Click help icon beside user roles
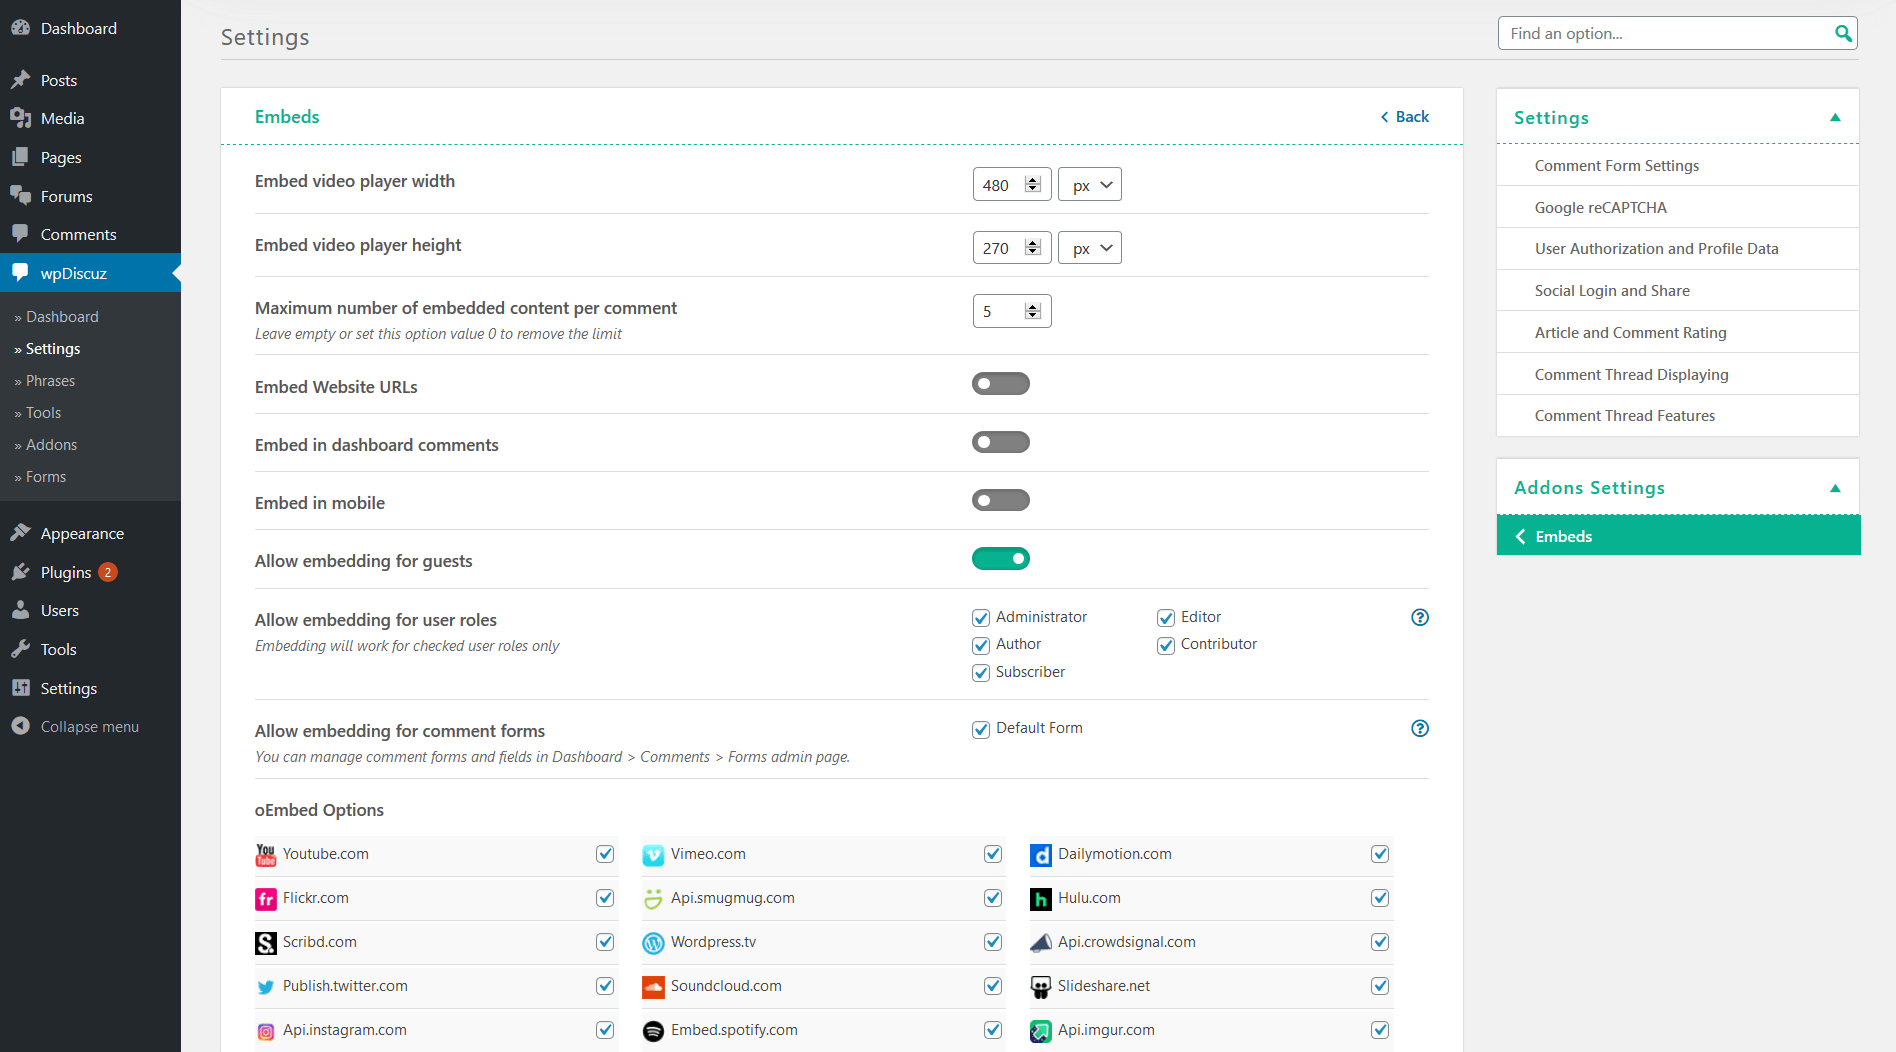 1419,617
